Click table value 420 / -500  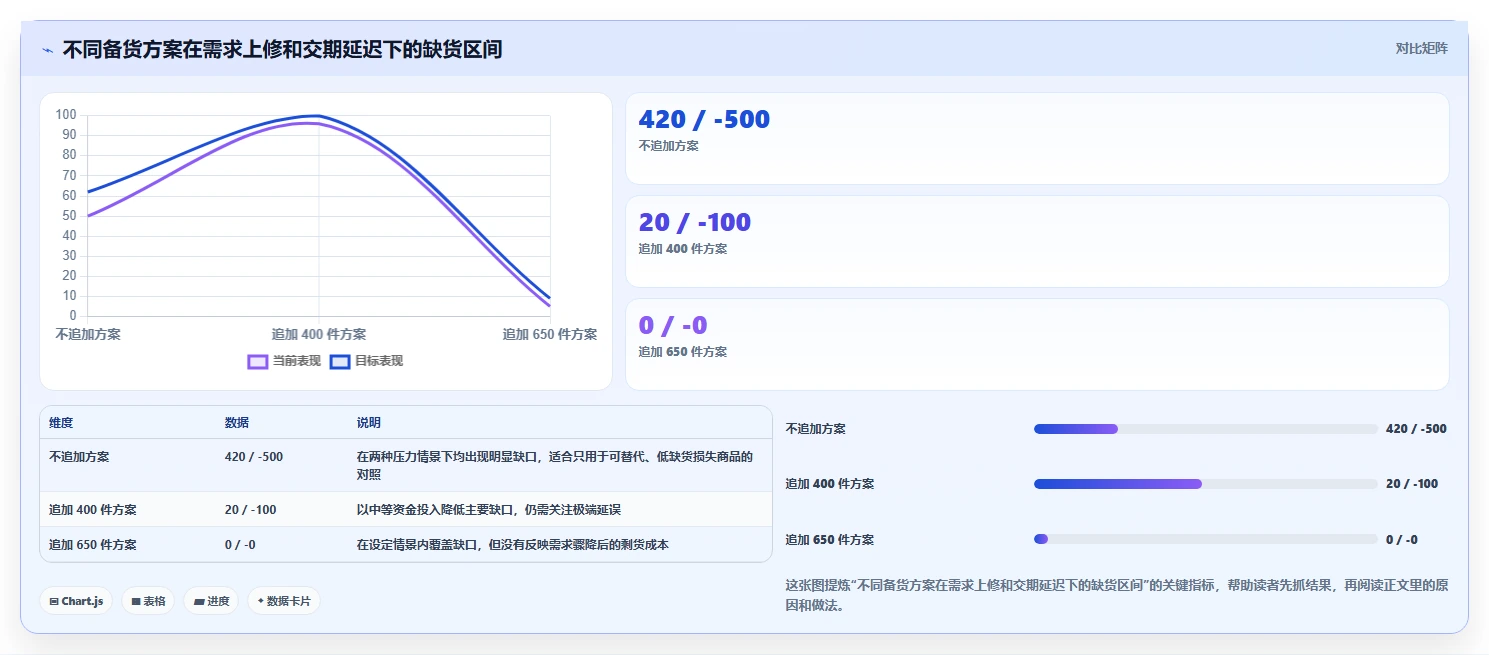click(x=254, y=456)
